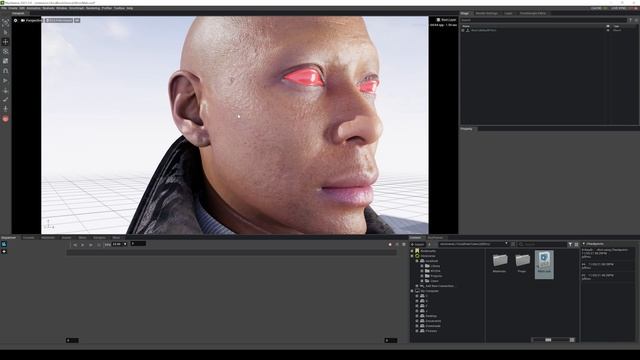
Task: Click the filter funnel icon in Content browser
Action: coord(570,244)
